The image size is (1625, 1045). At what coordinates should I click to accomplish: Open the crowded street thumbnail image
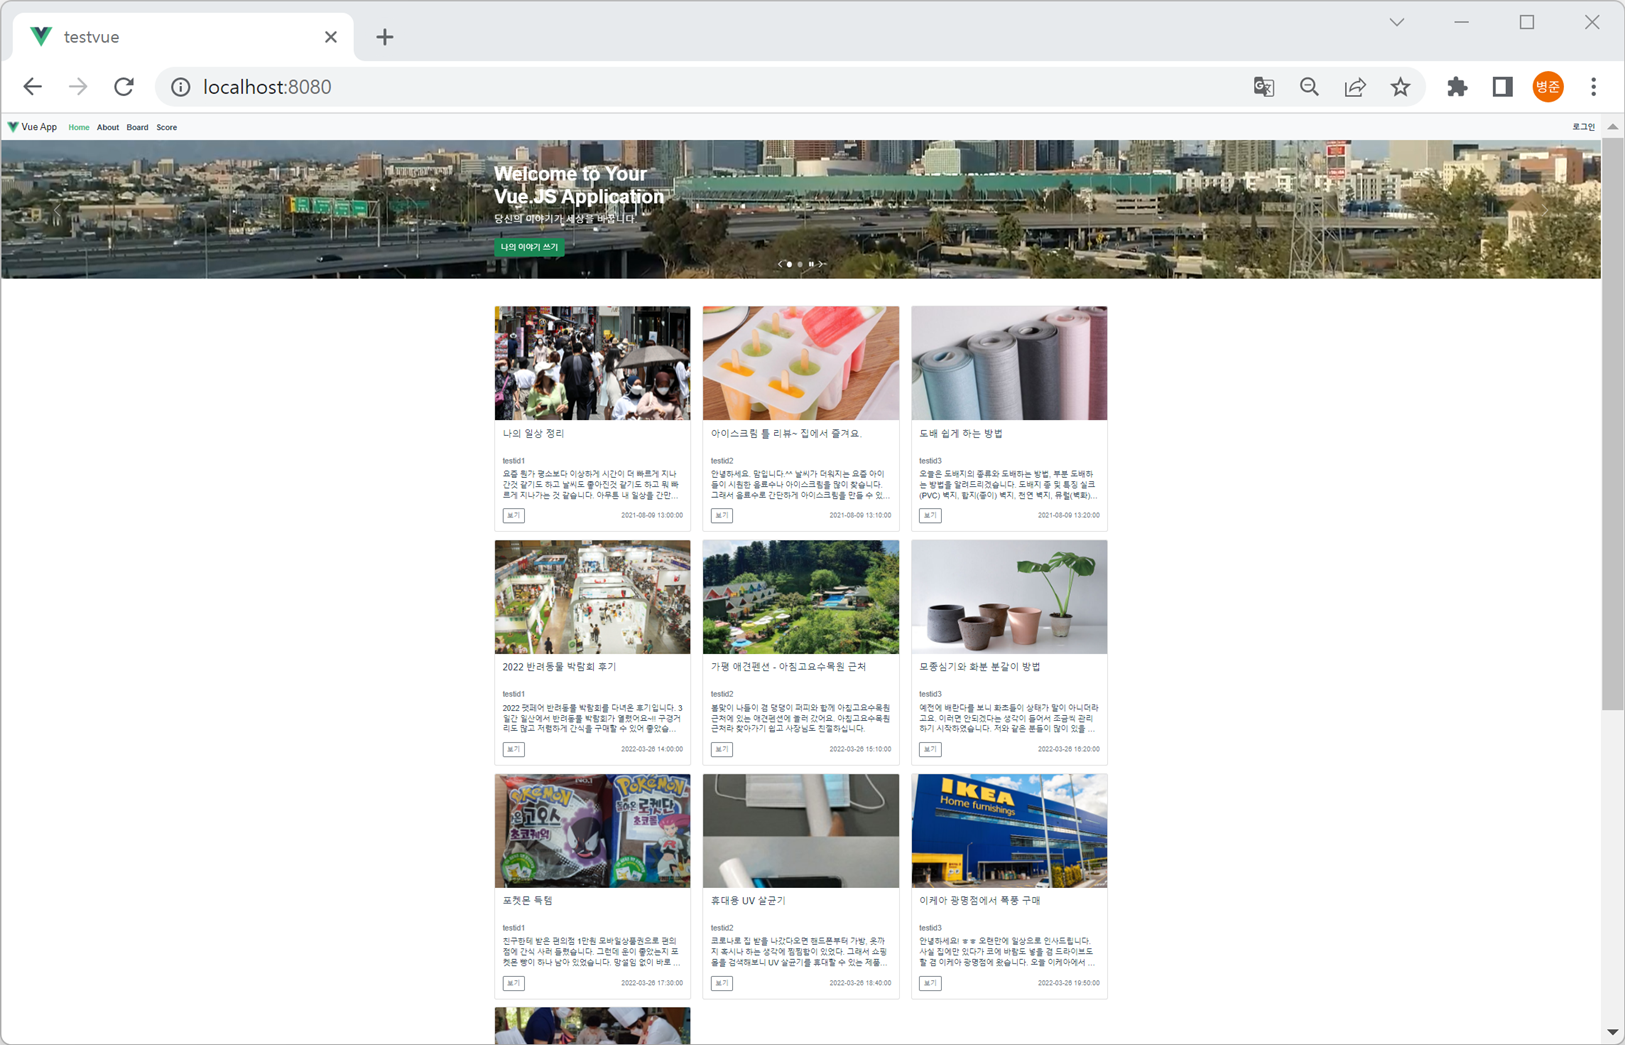click(x=592, y=363)
